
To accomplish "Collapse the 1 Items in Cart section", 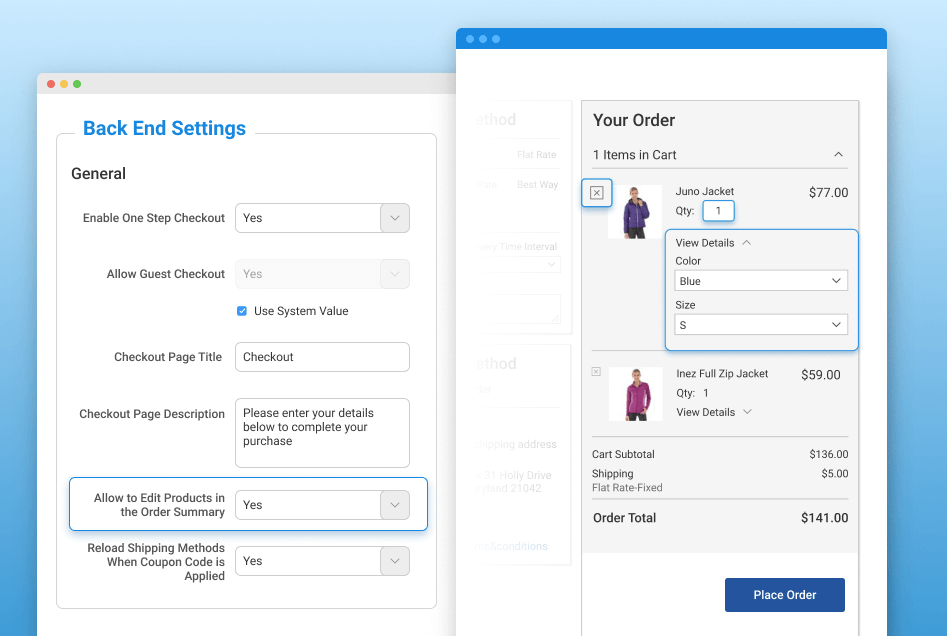I will pos(839,155).
